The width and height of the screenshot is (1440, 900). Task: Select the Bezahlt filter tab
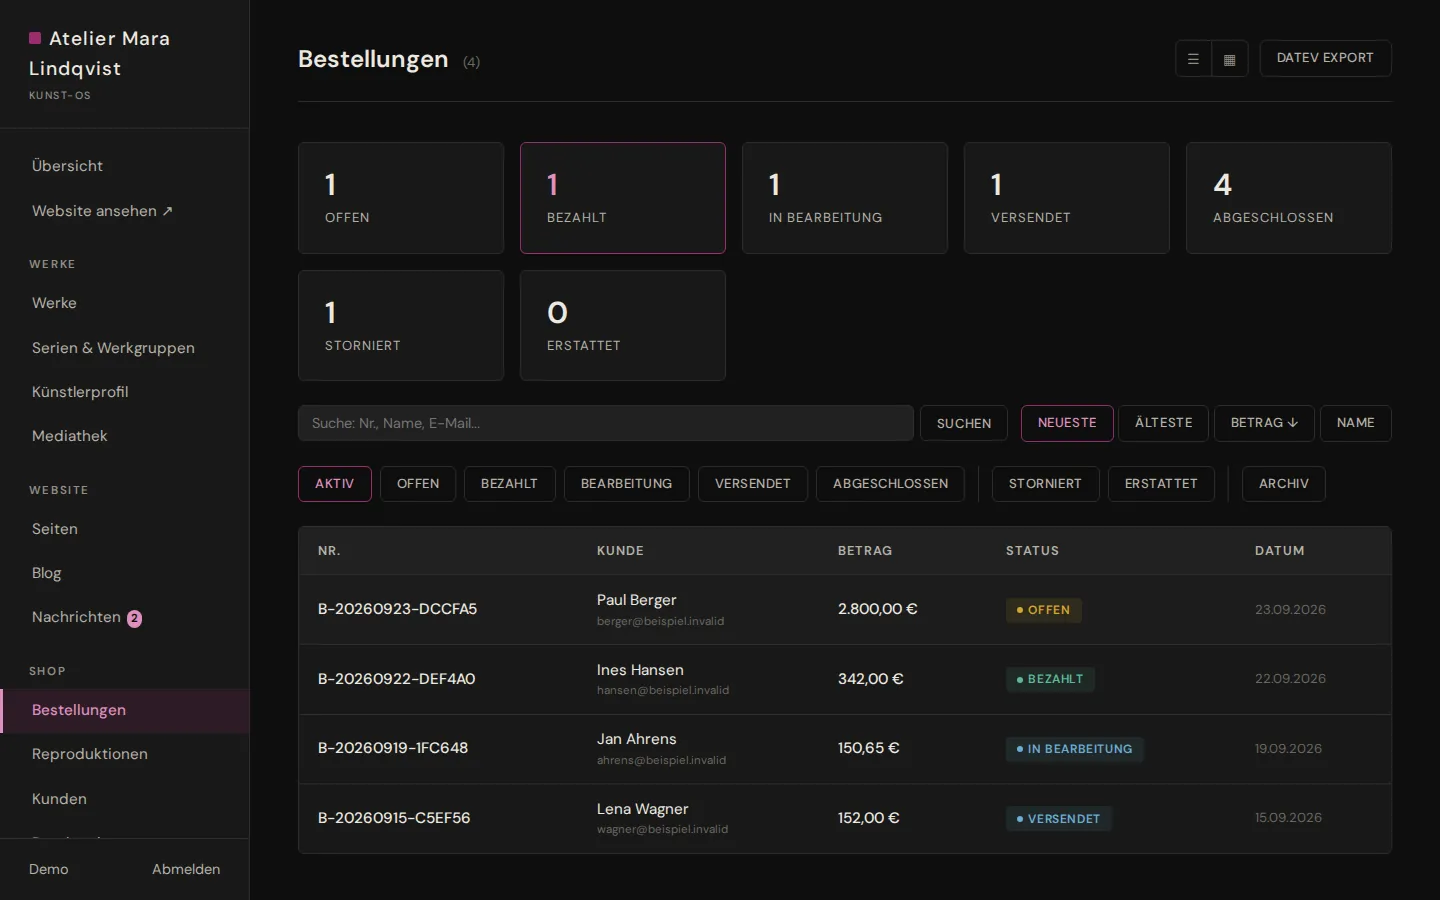509,484
